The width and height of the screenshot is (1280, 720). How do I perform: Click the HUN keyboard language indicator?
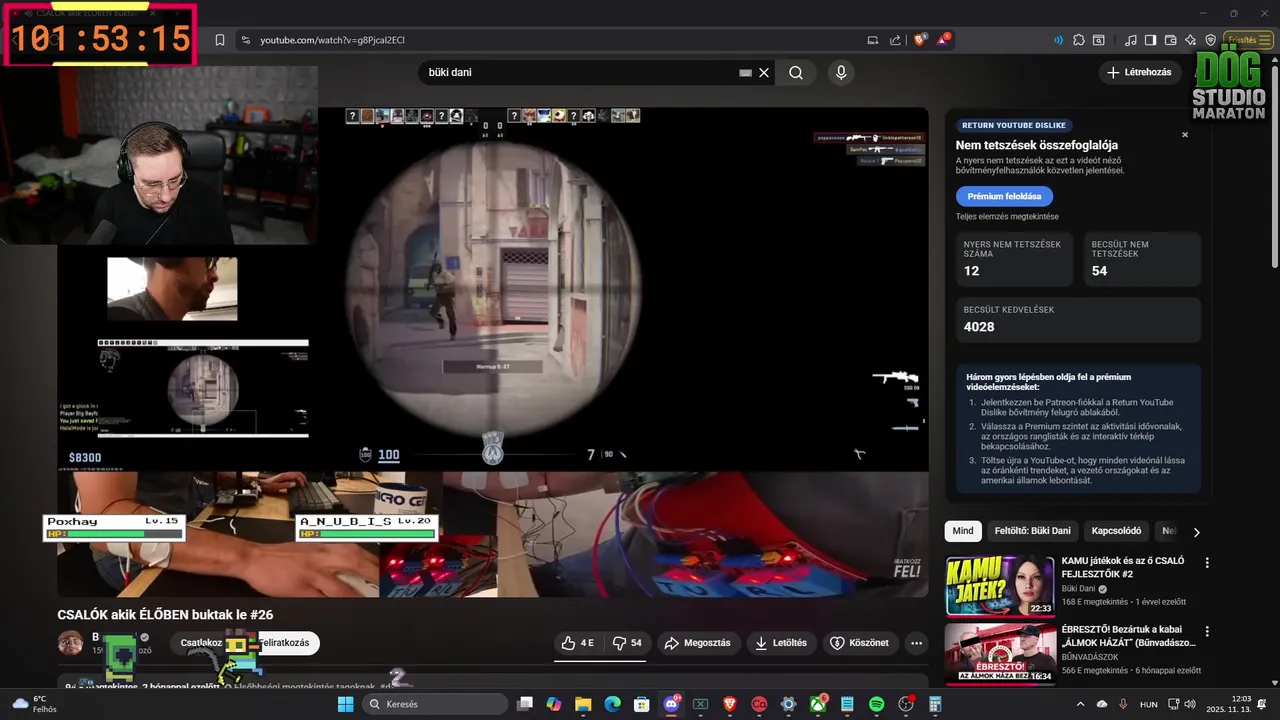(1149, 704)
